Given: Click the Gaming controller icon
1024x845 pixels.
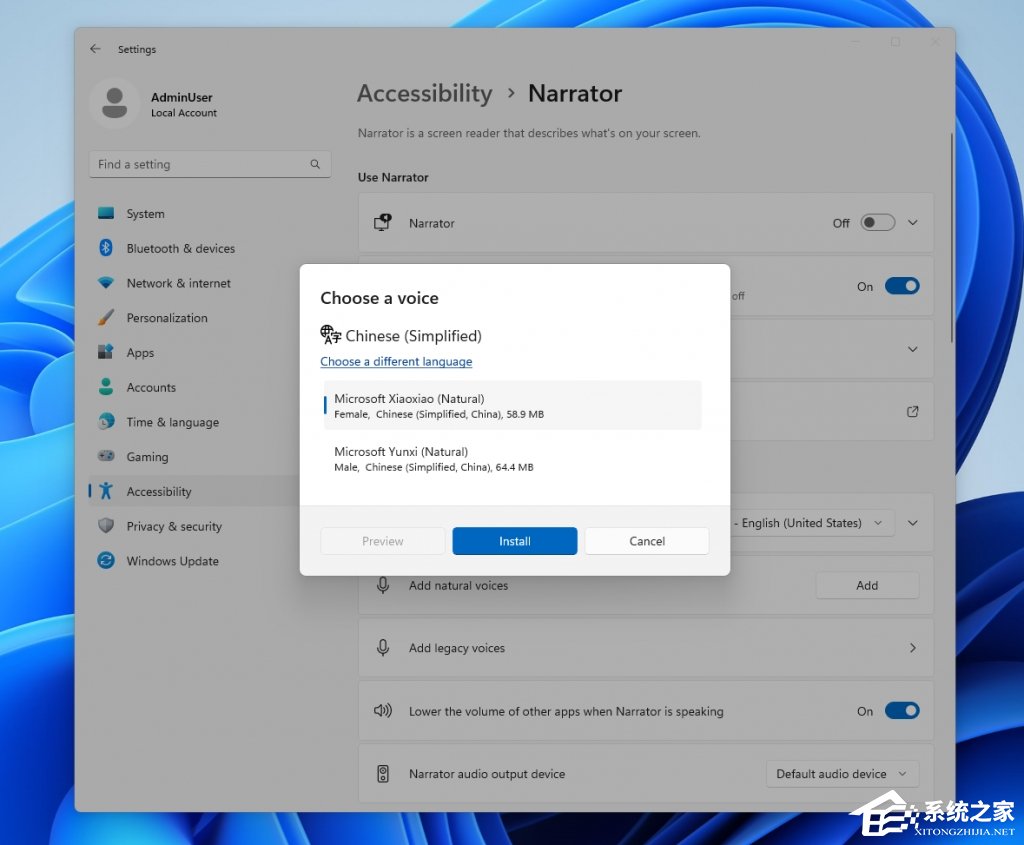Looking at the screenshot, I should [106, 457].
